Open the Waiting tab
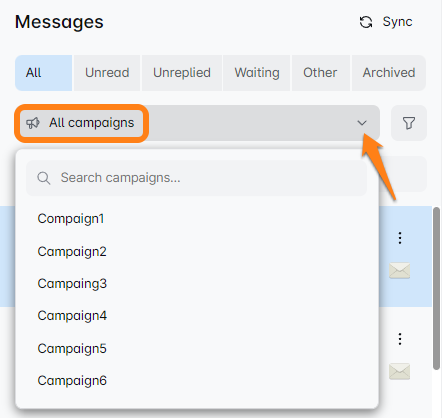 pyautogui.click(x=257, y=73)
